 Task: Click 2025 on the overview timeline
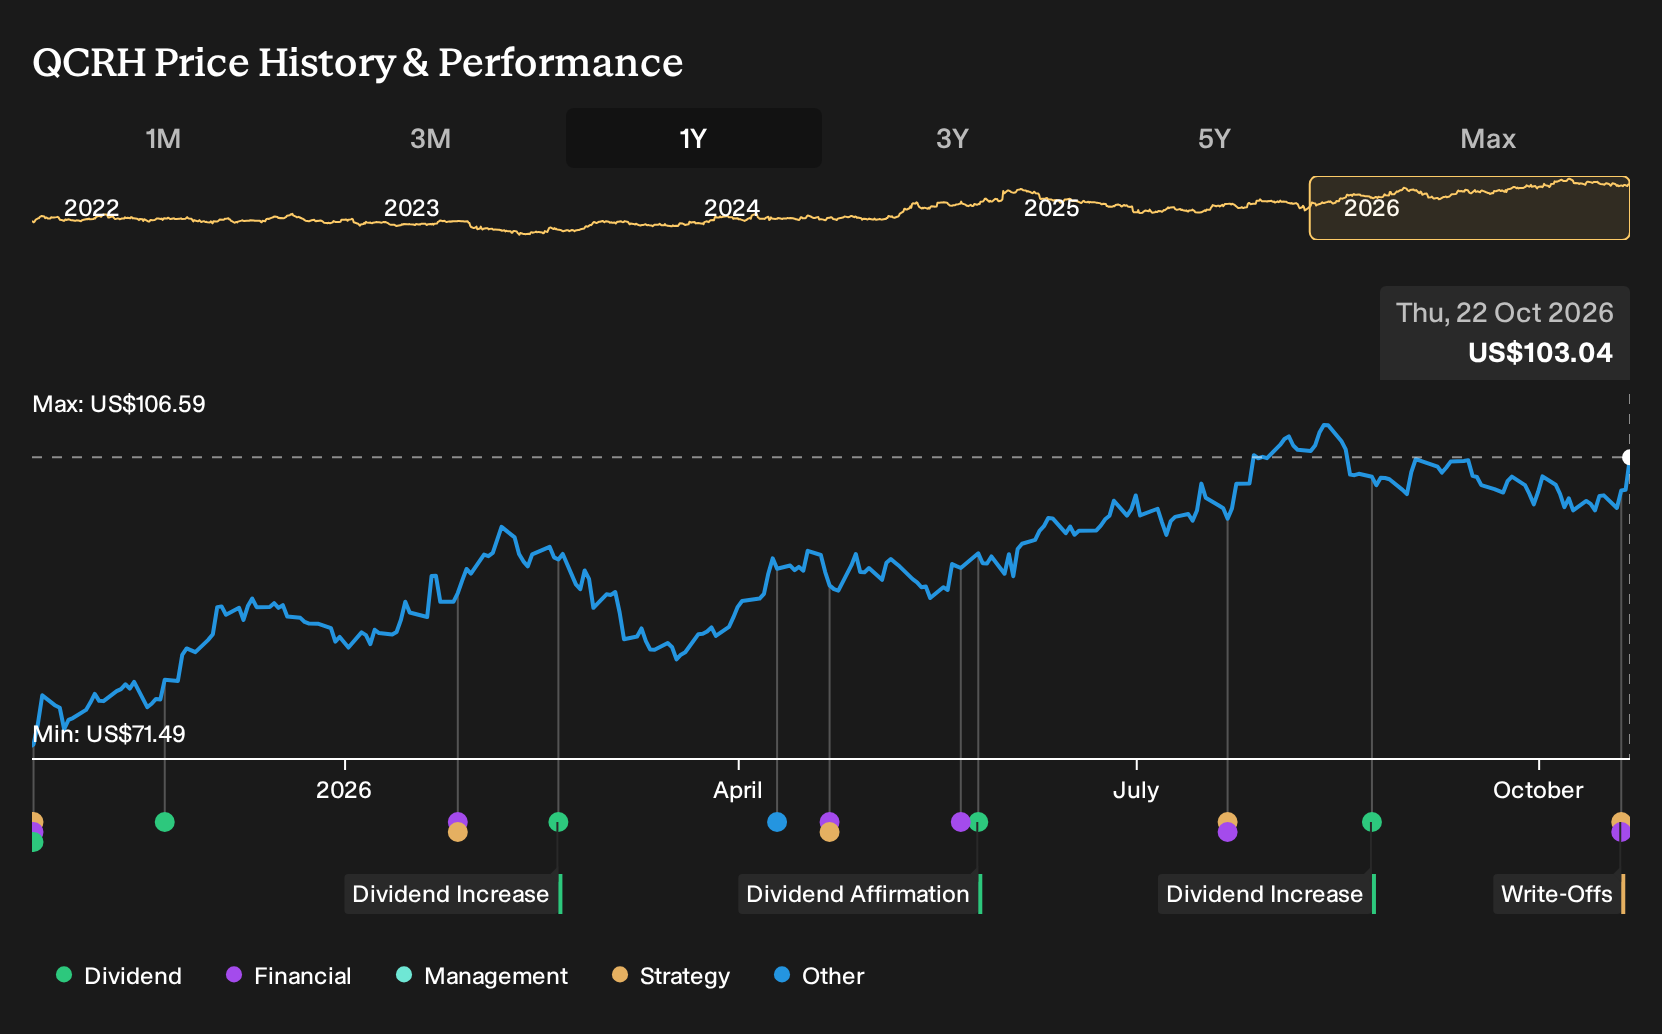pos(1051,208)
